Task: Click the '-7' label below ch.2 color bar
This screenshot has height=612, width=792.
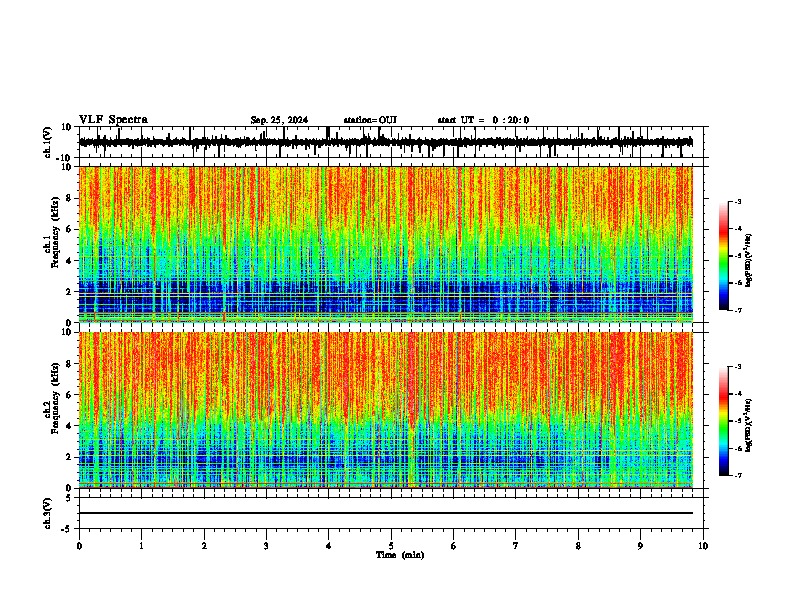Action: tap(737, 475)
